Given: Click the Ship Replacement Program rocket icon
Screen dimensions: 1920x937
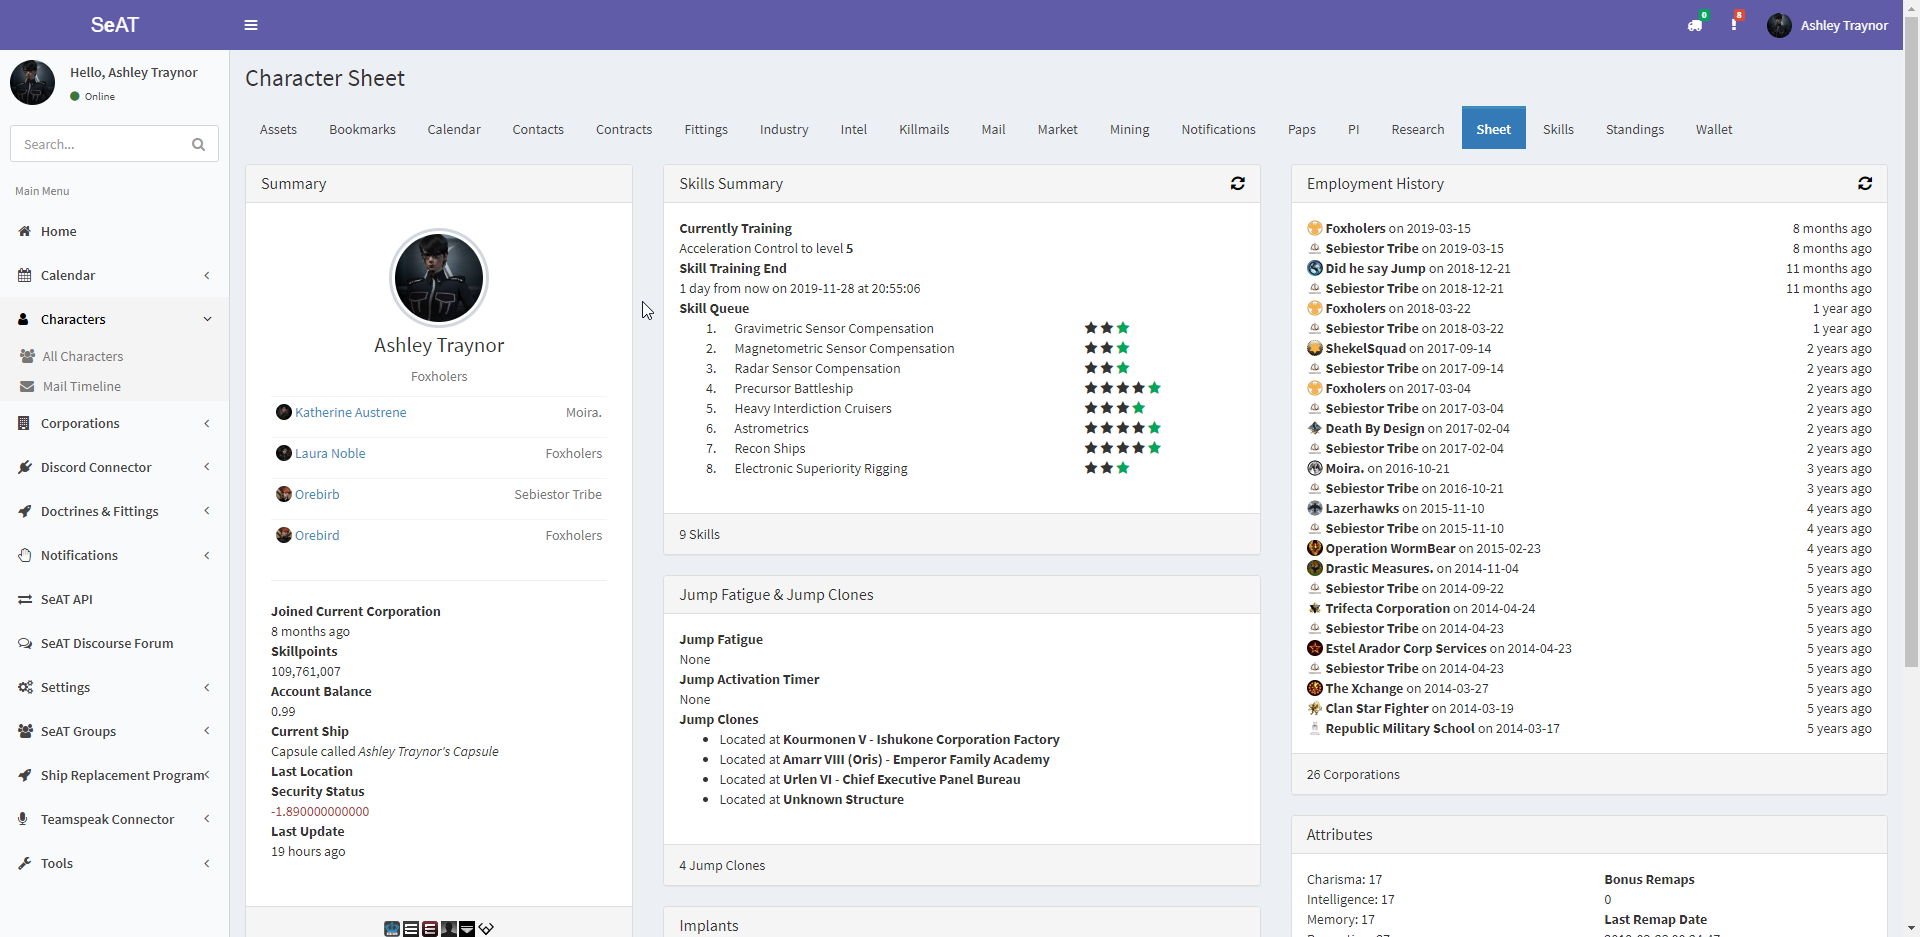Looking at the screenshot, I should [24, 775].
